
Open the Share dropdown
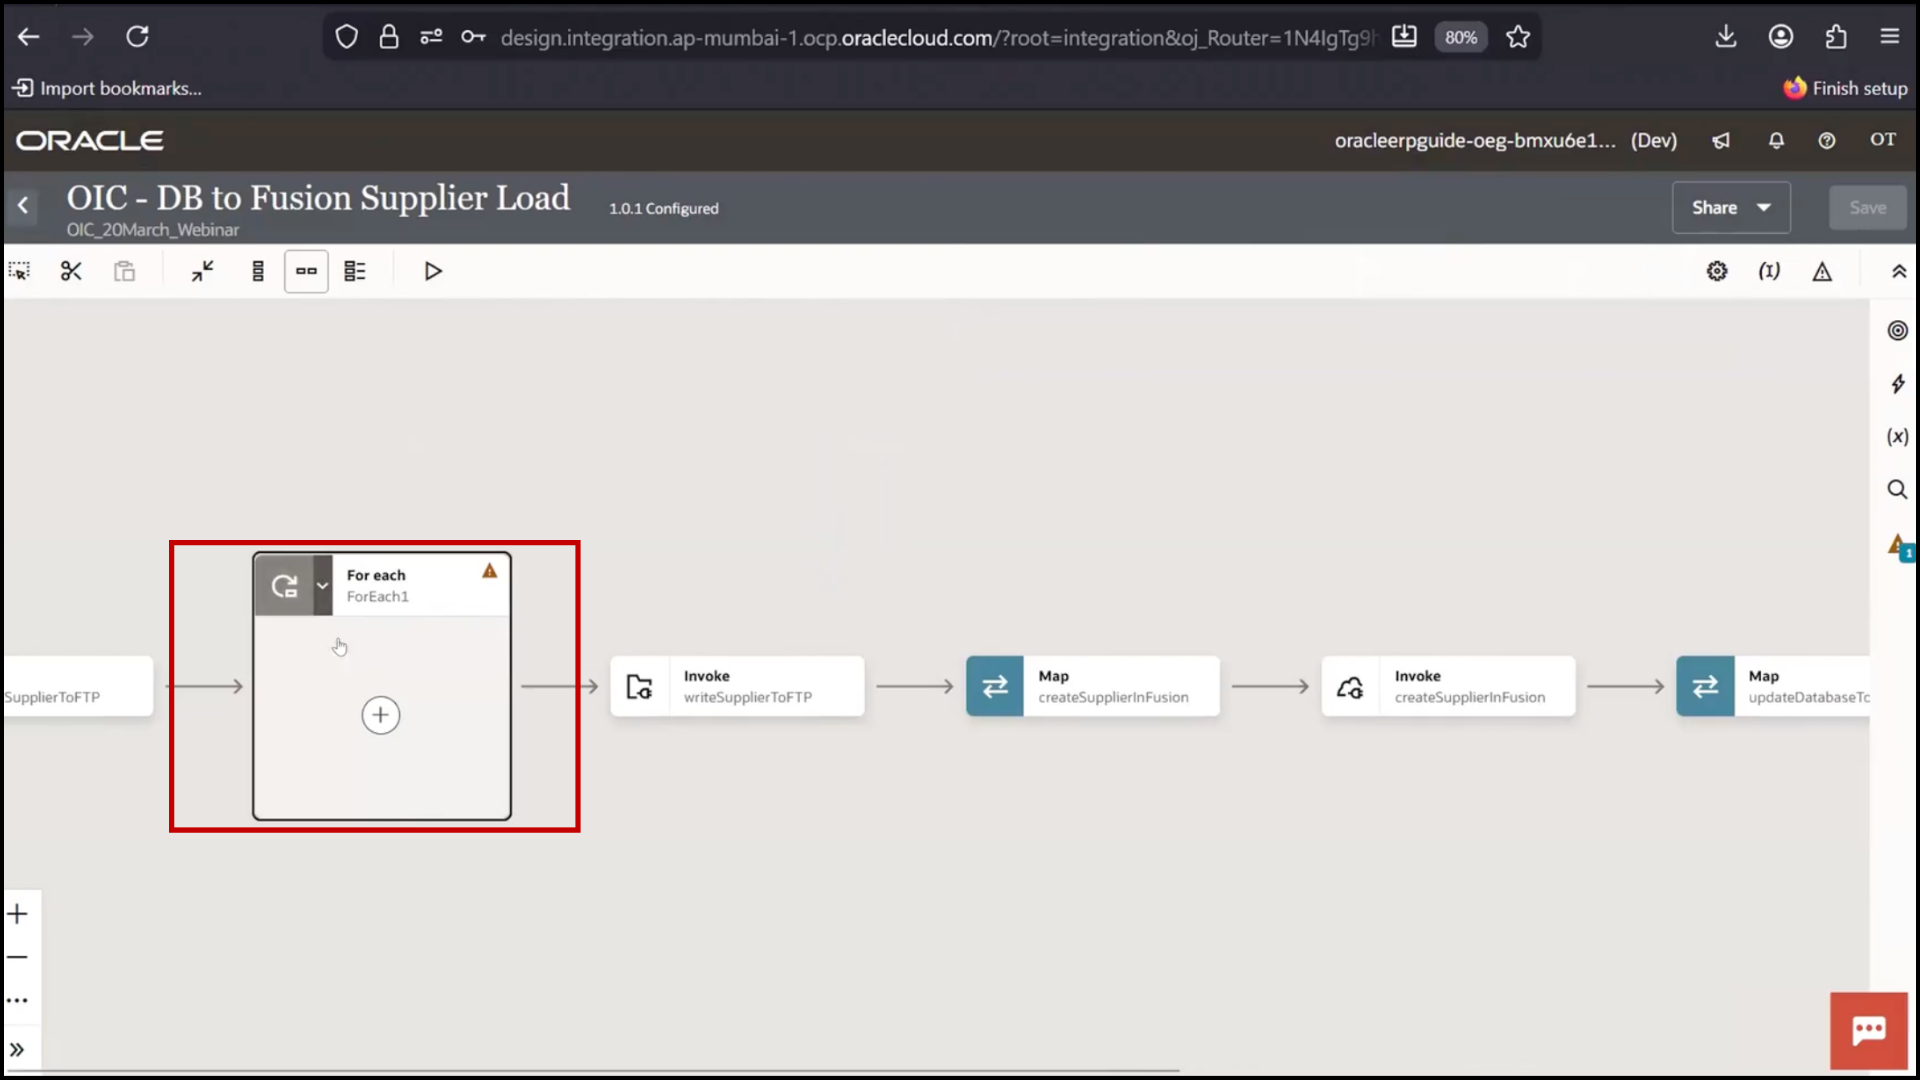tap(1731, 208)
